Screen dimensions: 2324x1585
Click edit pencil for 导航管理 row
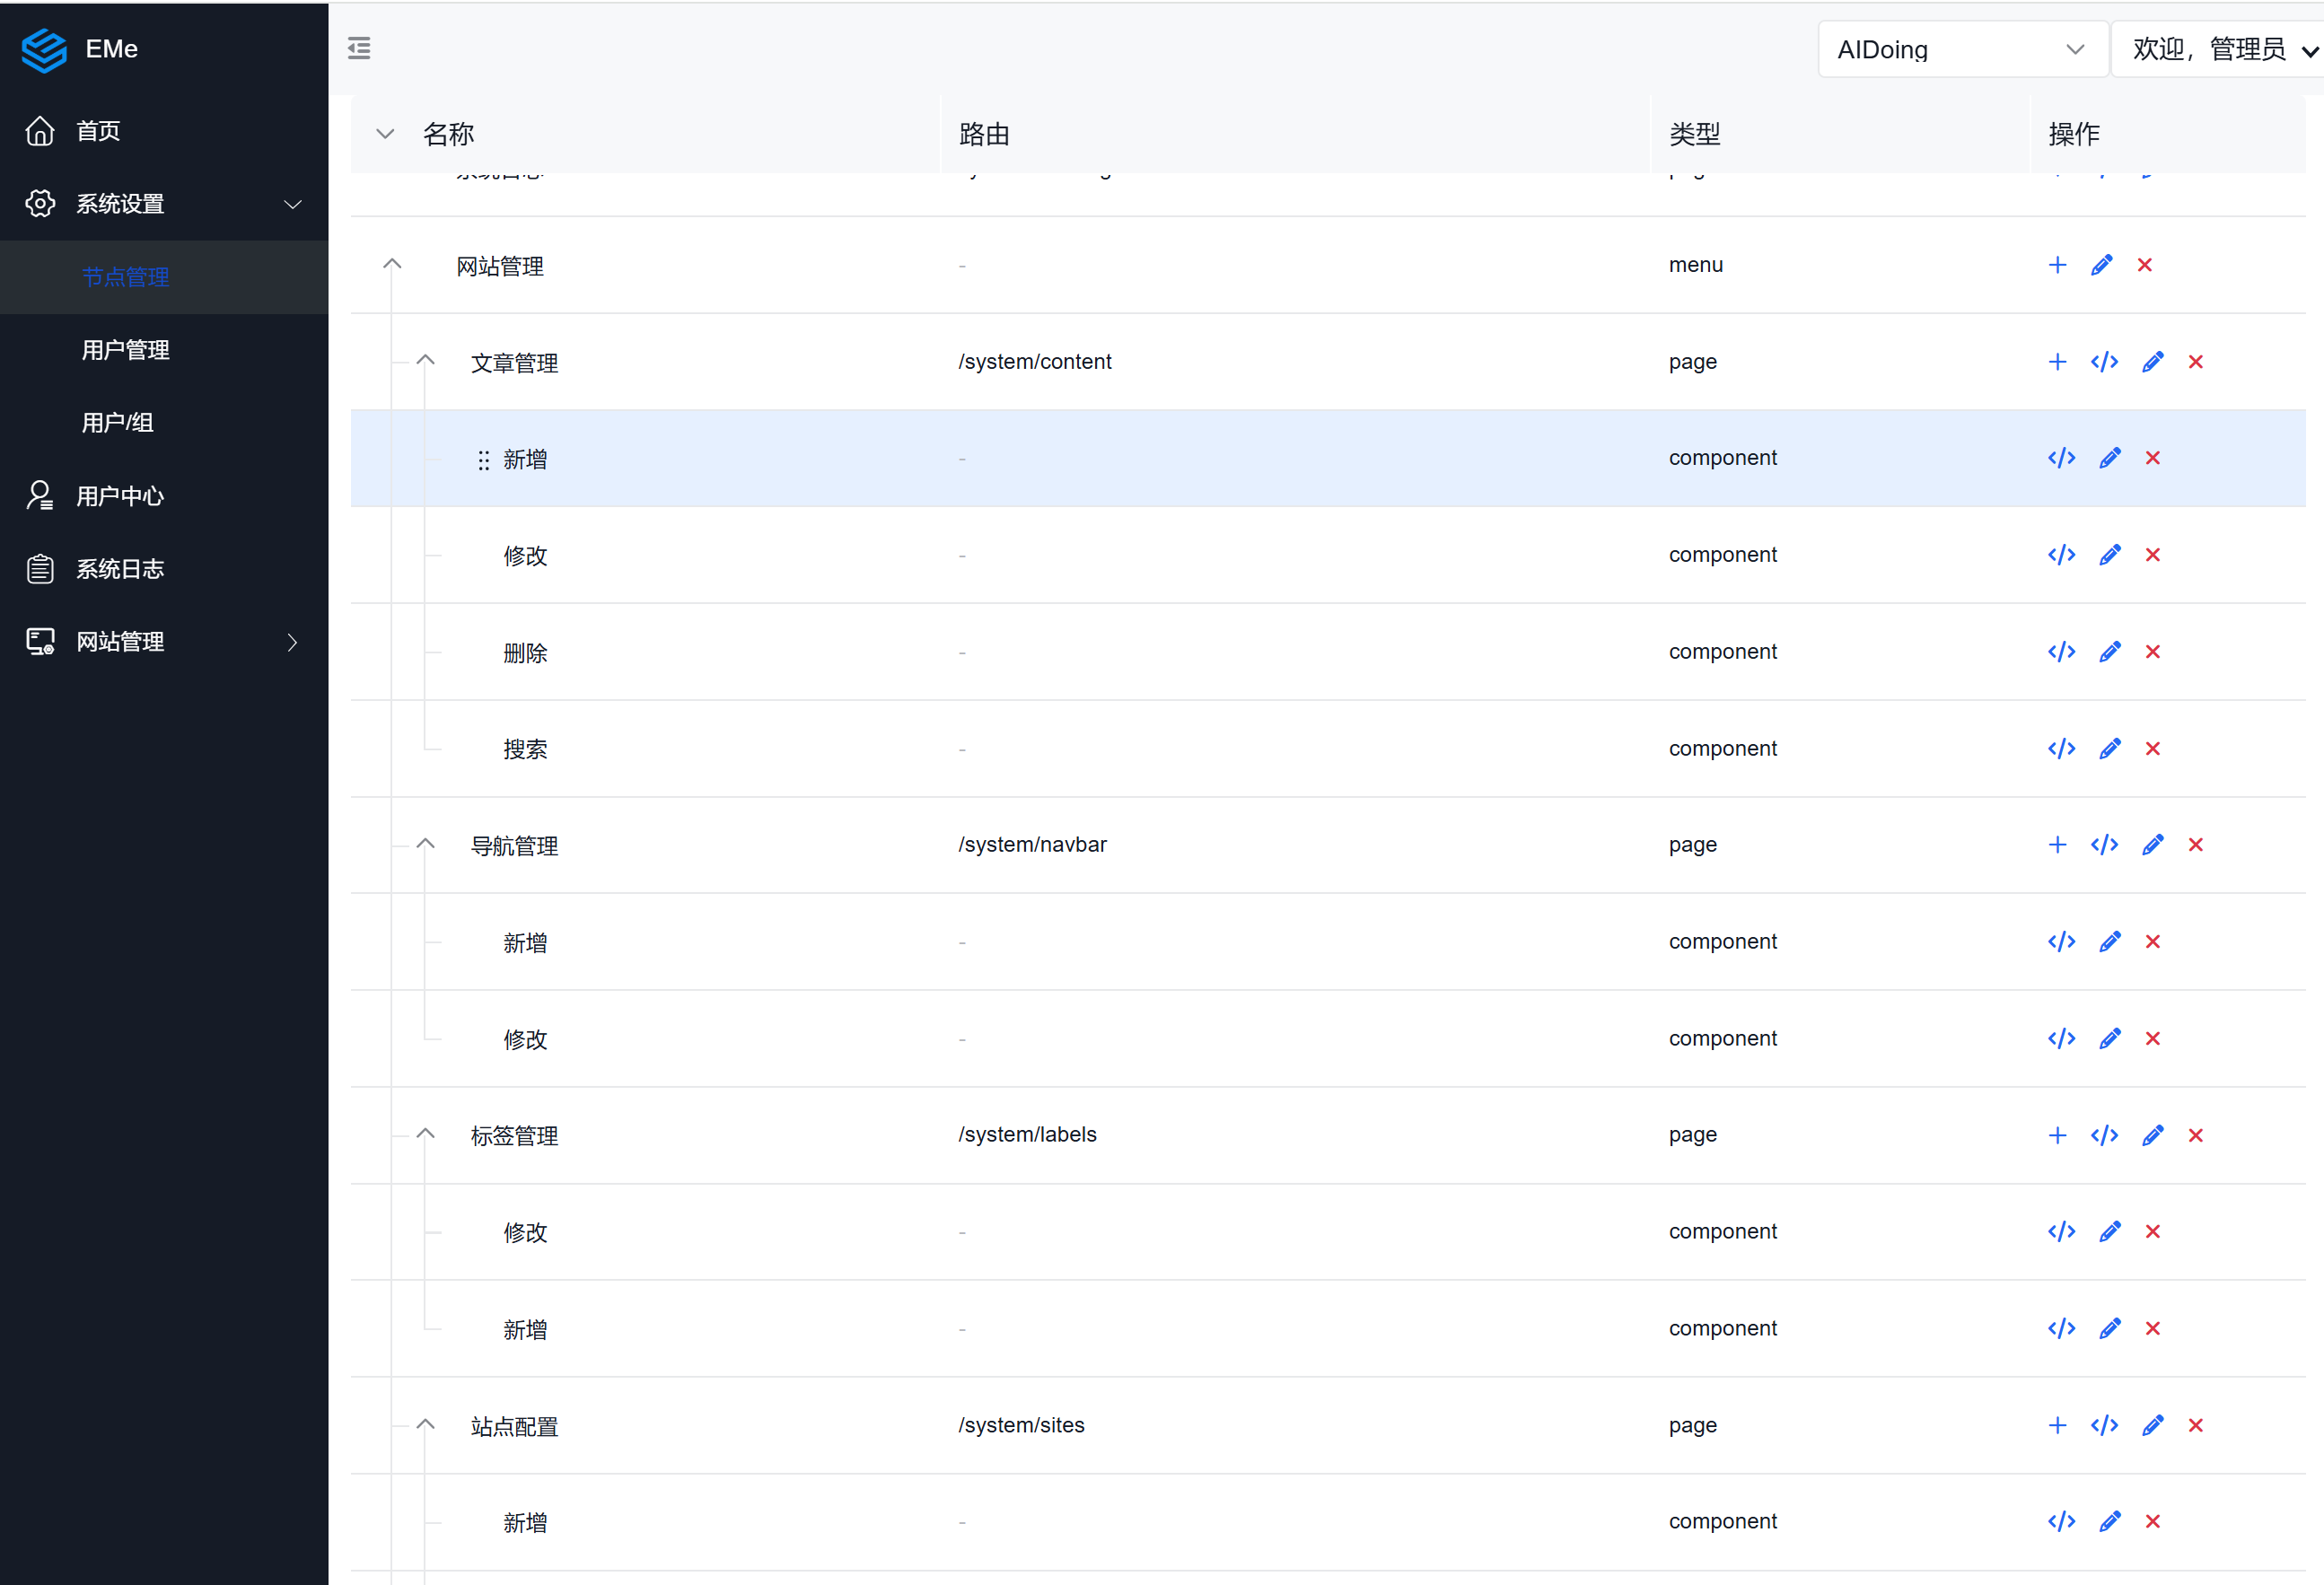tap(2152, 845)
